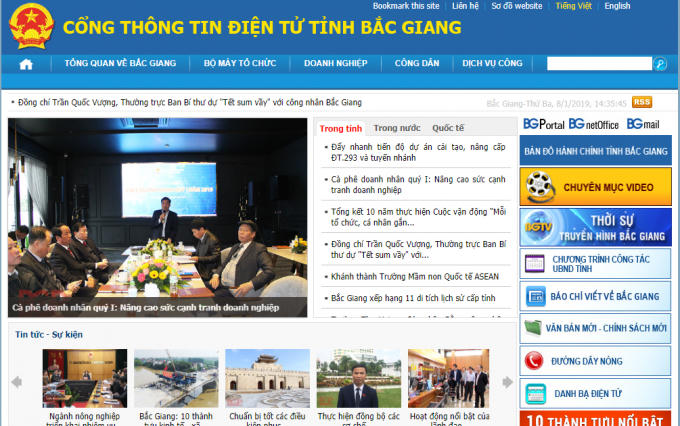Viewport: 680px width, 426px height.
Task: Open the RSS feed icon
Action: [642, 102]
